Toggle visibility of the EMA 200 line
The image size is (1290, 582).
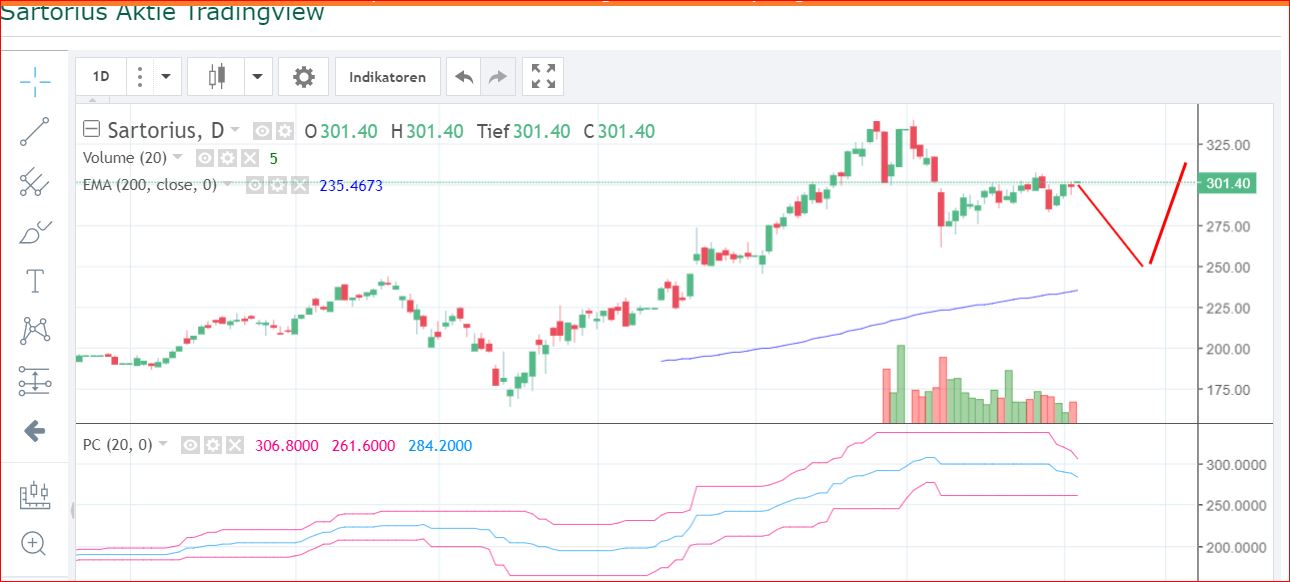(x=256, y=185)
